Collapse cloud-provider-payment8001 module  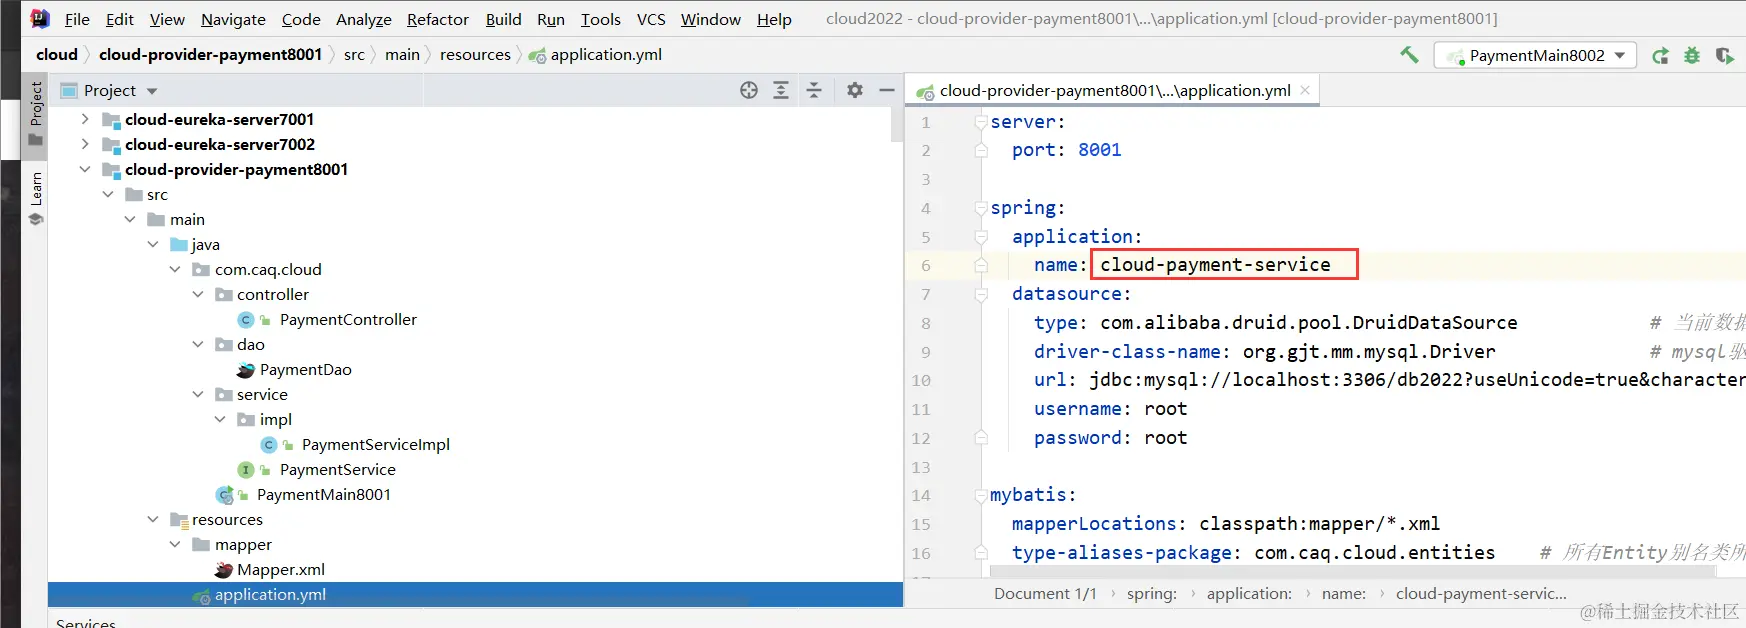click(x=85, y=169)
